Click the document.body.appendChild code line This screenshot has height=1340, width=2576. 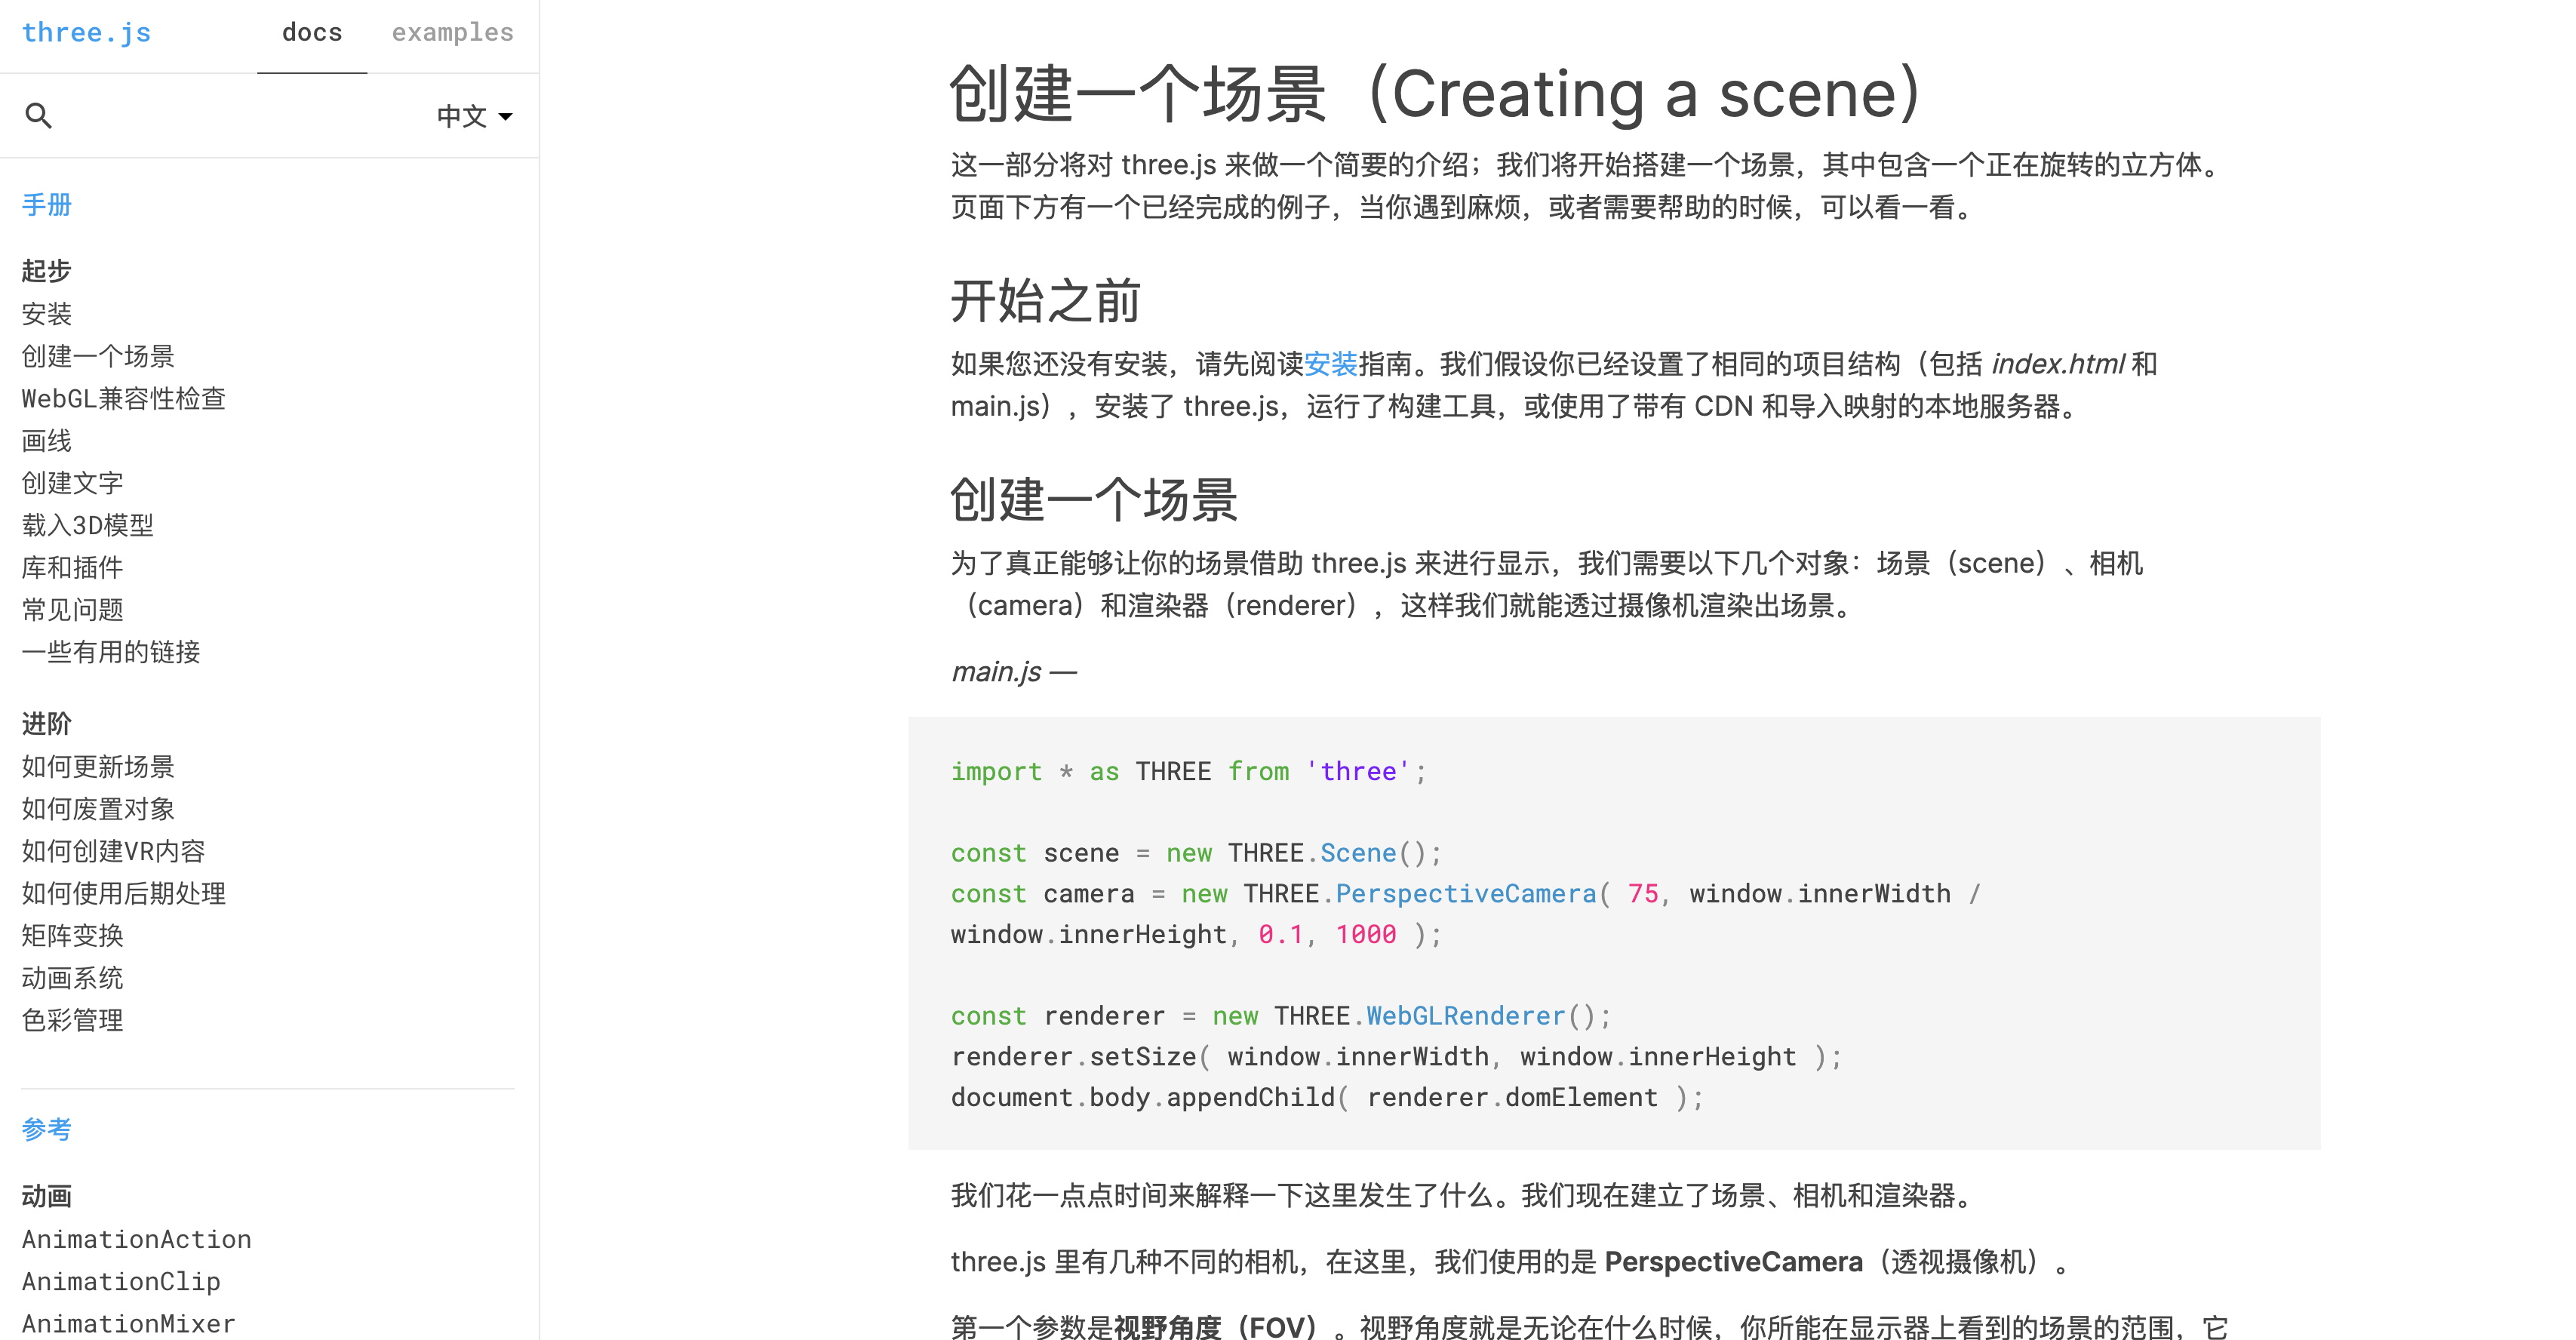1327,1098
